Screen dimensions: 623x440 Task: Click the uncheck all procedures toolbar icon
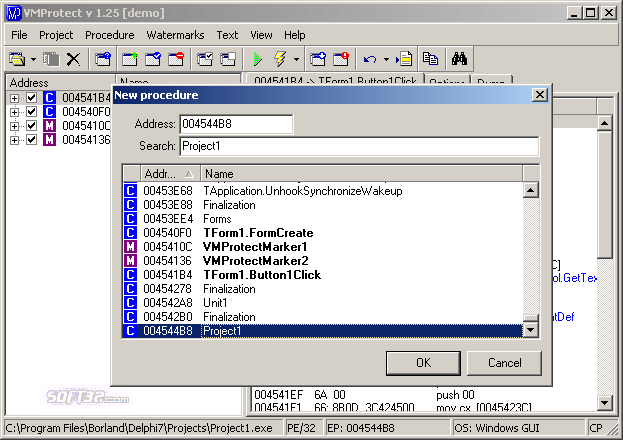pos(228,60)
